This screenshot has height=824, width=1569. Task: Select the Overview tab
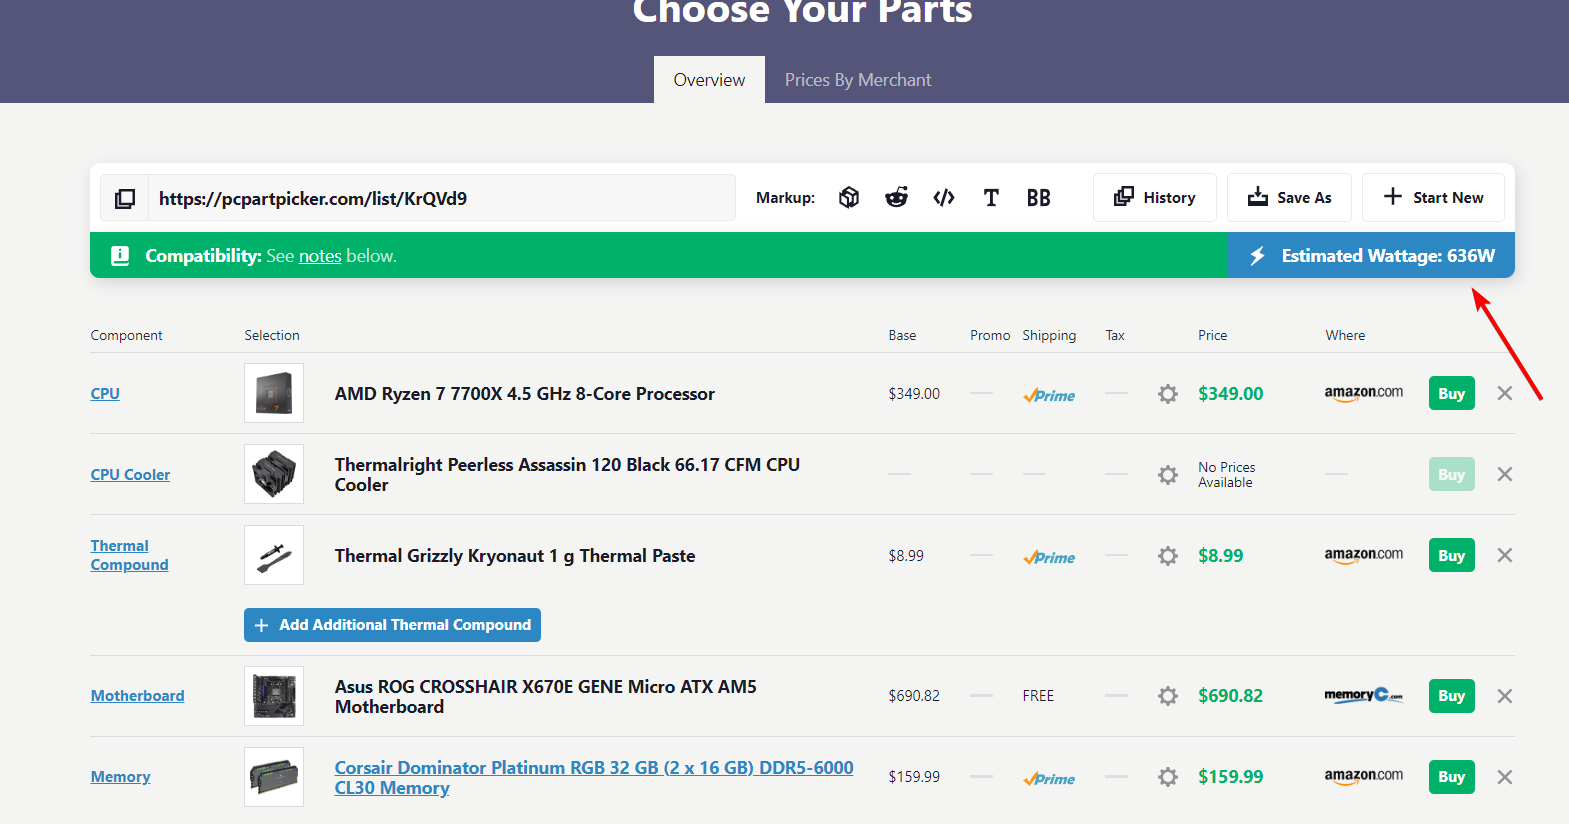click(x=709, y=80)
